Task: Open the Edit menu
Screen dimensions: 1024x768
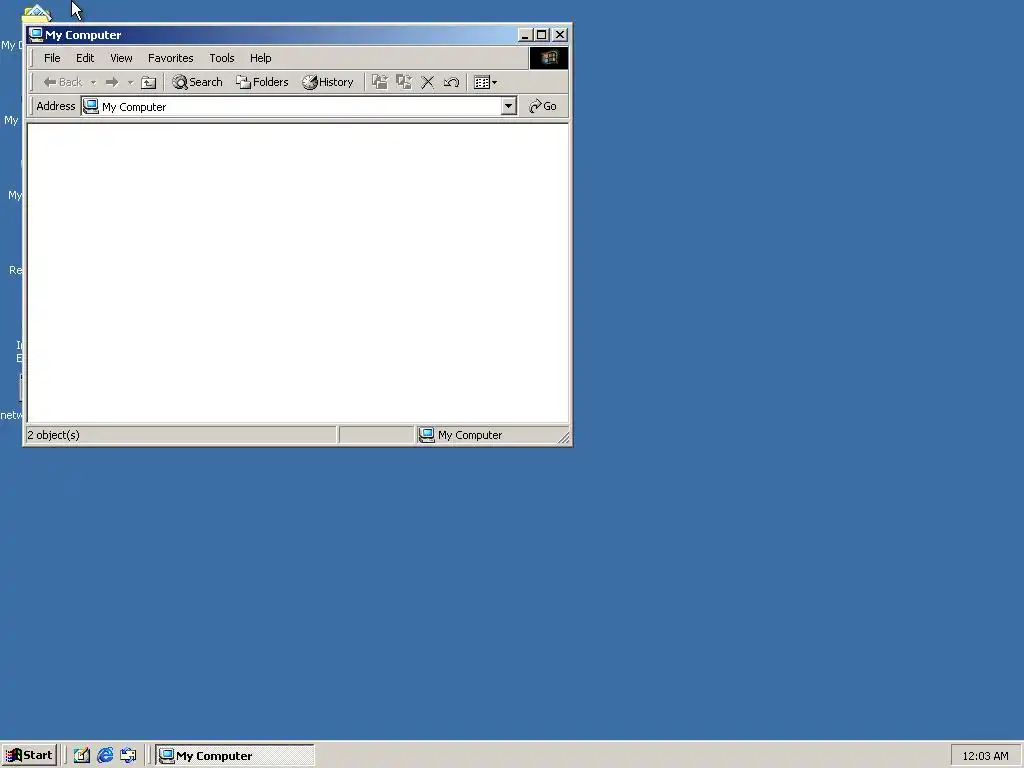Action: [x=85, y=58]
